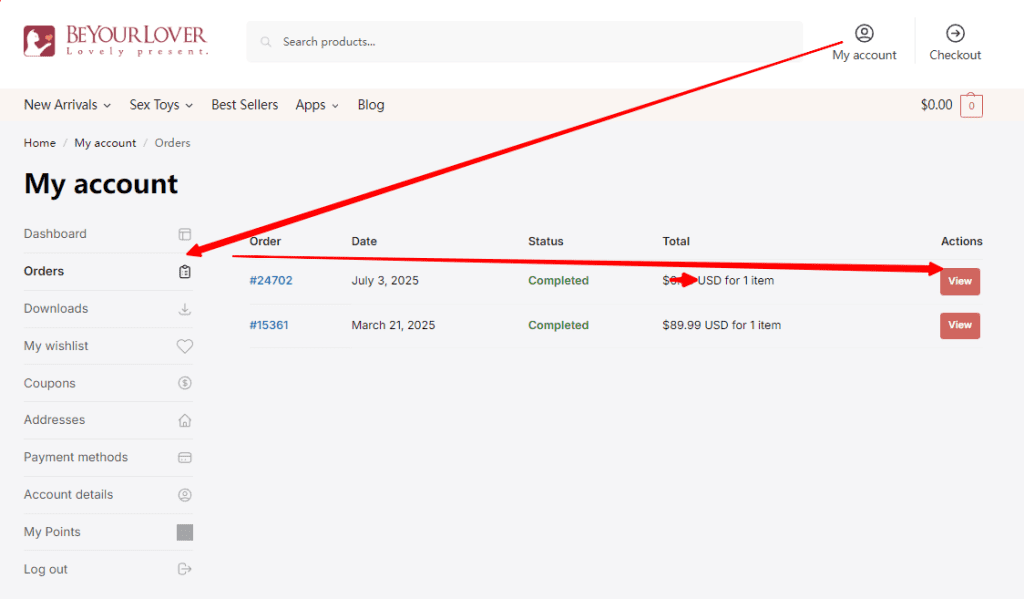Click the Payment methods card icon

click(x=184, y=457)
